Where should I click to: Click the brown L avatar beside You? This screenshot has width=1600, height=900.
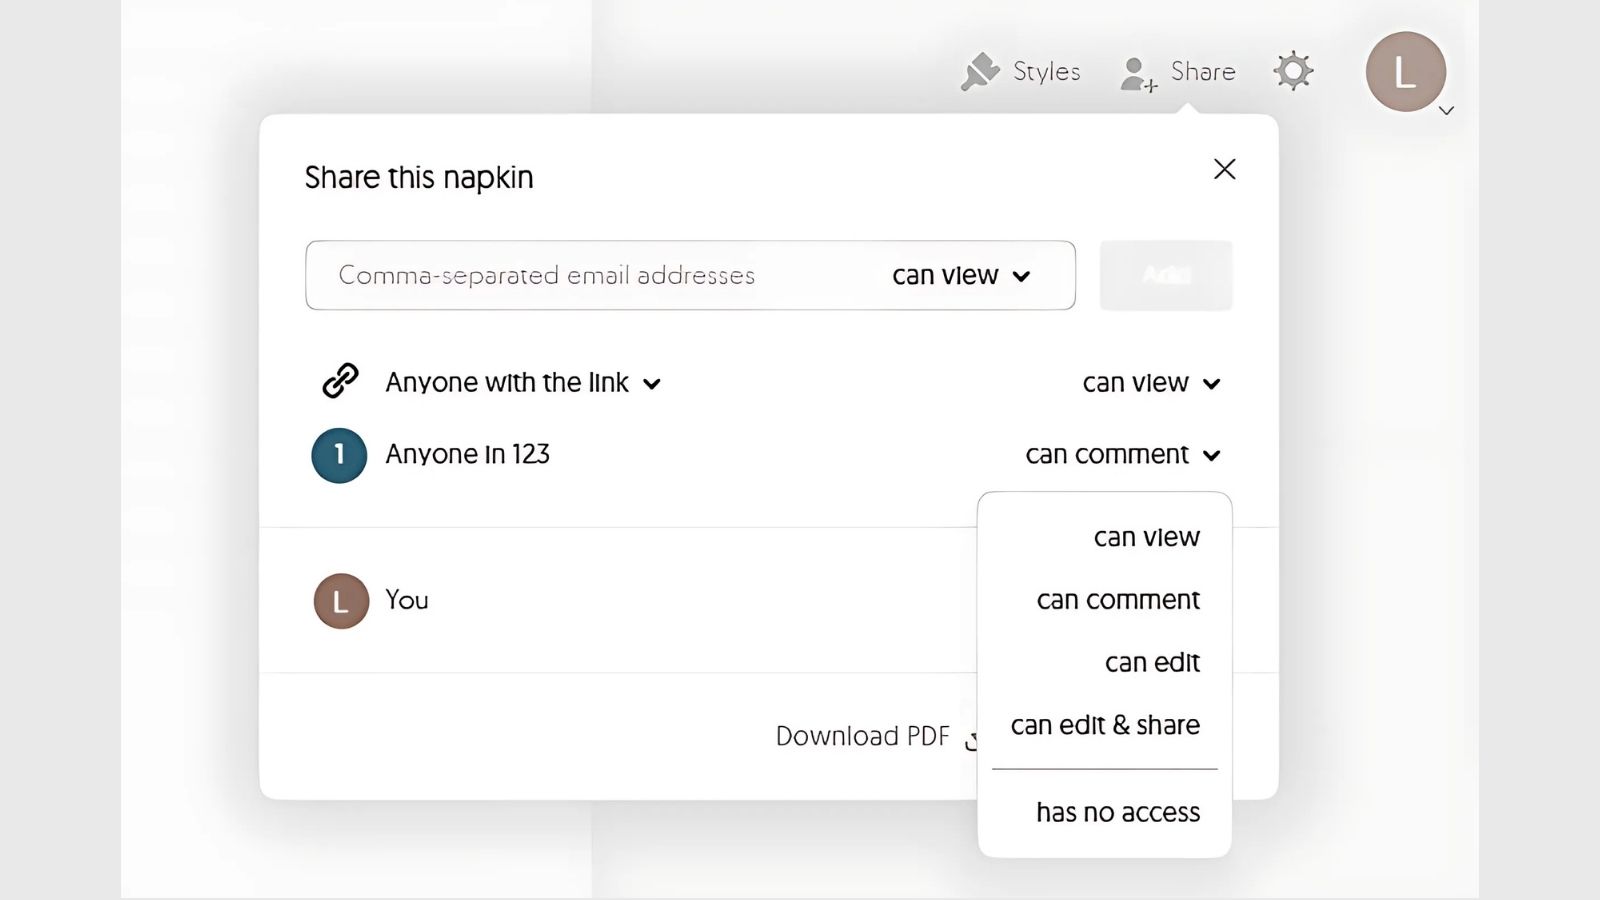tap(341, 601)
